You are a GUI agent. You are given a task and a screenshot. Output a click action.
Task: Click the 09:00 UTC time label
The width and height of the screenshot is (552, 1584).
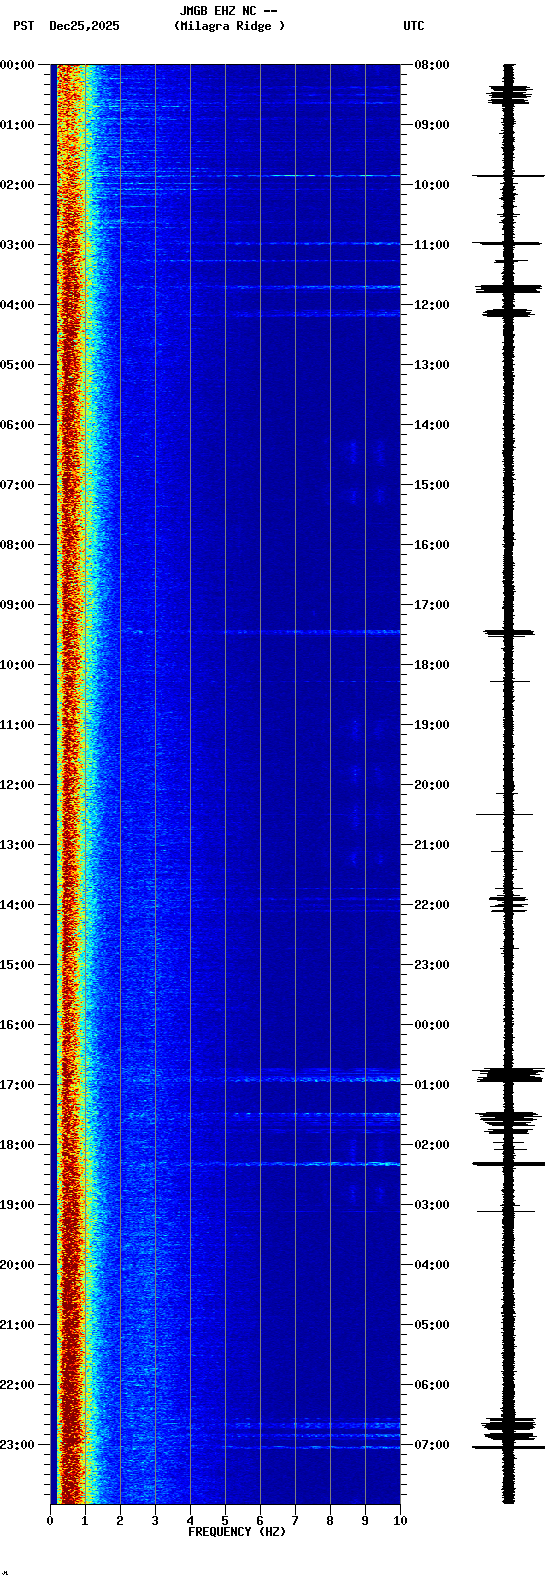click(x=432, y=125)
